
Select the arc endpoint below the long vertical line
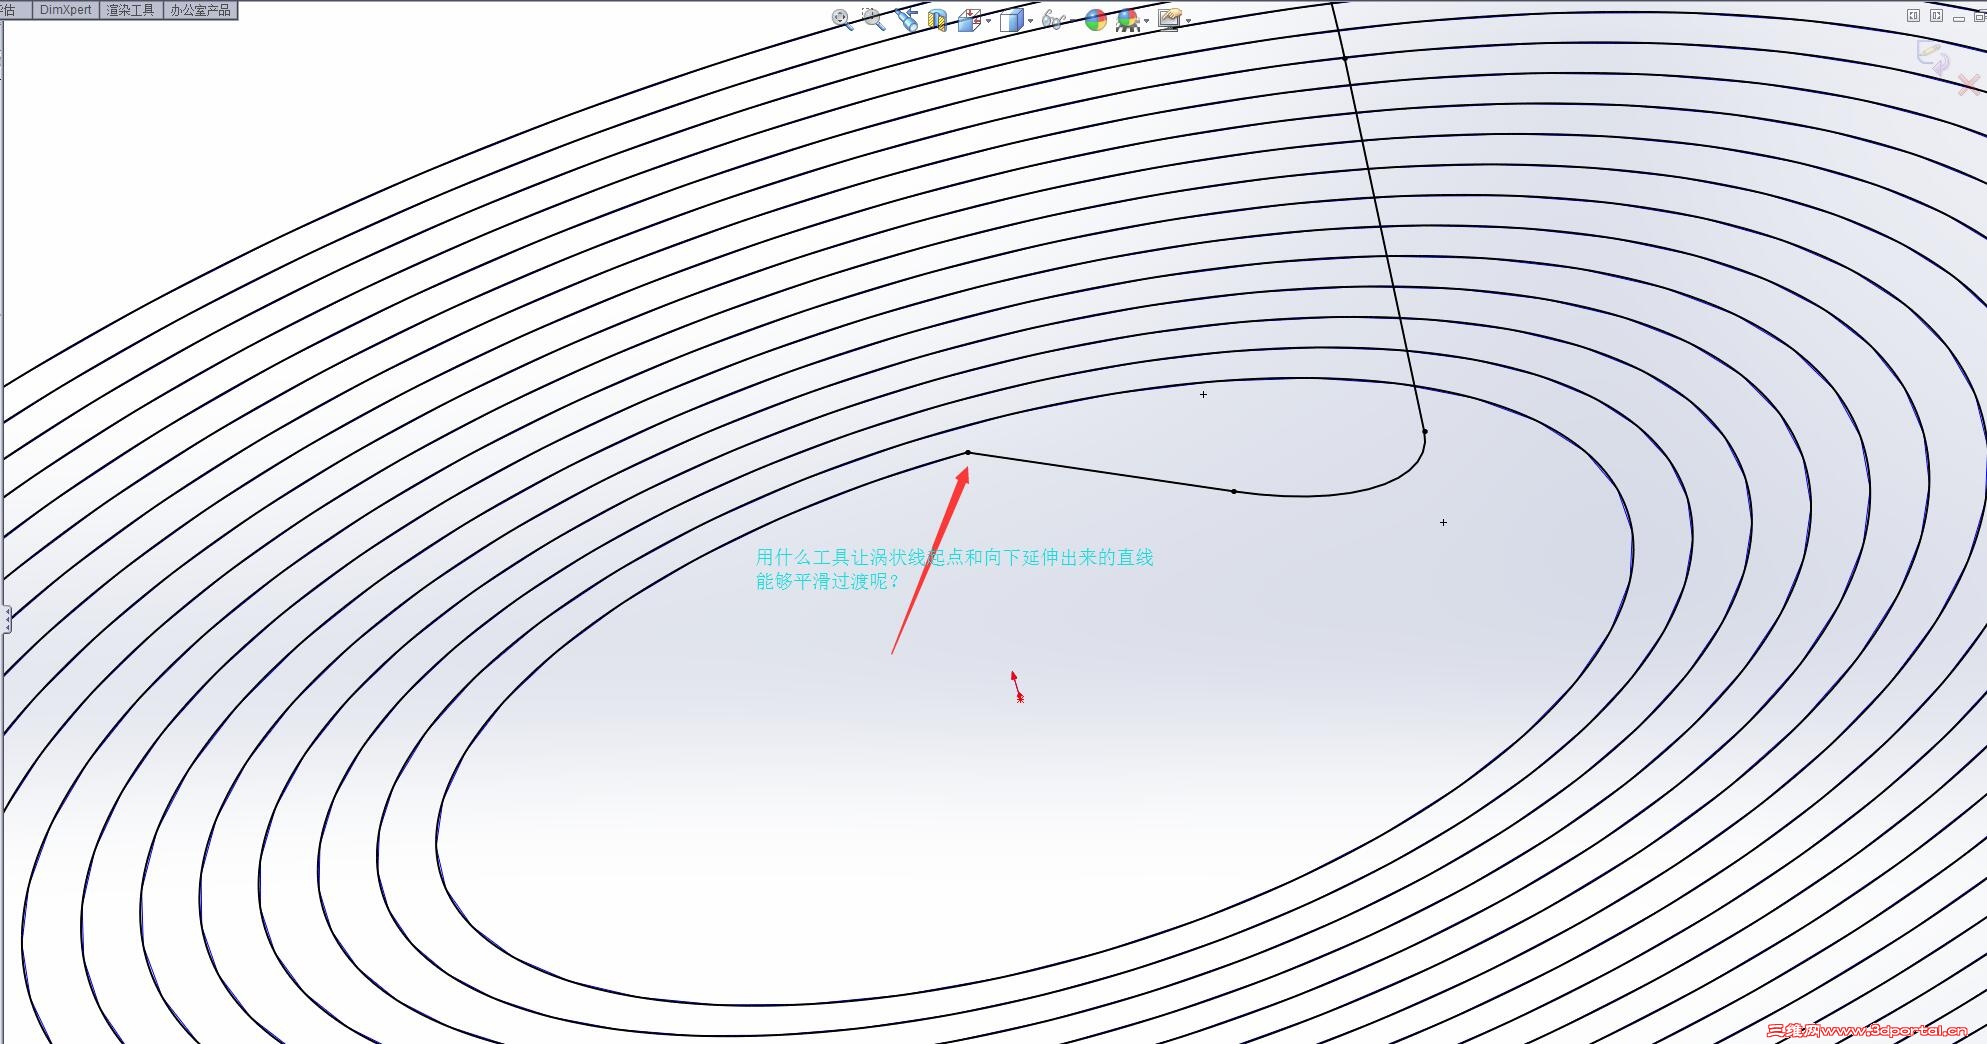coord(1425,432)
